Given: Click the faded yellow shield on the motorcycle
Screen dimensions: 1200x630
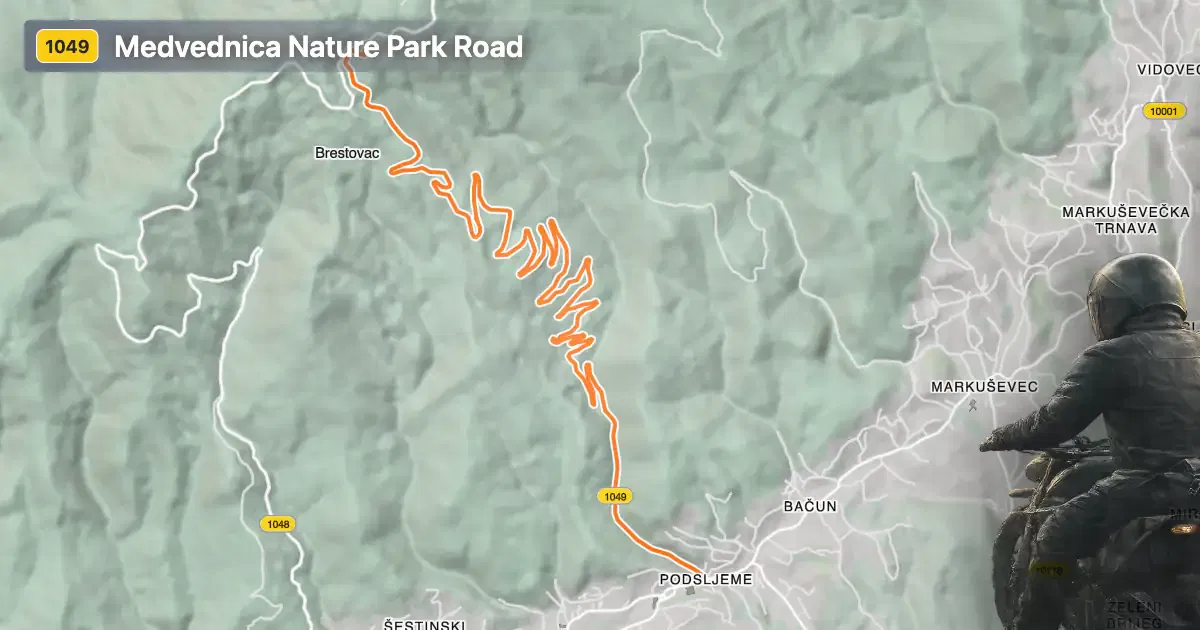Looking at the screenshot, I should tap(1049, 571).
